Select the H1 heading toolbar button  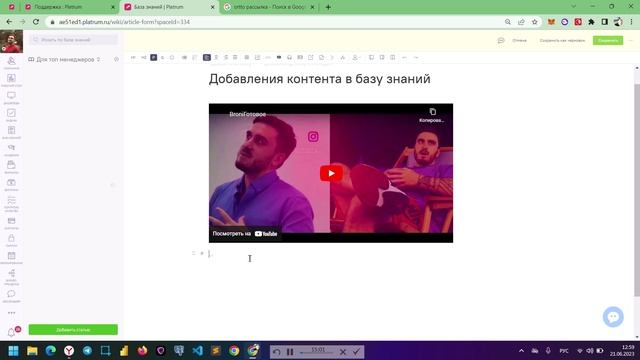click(x=133, y=58)
